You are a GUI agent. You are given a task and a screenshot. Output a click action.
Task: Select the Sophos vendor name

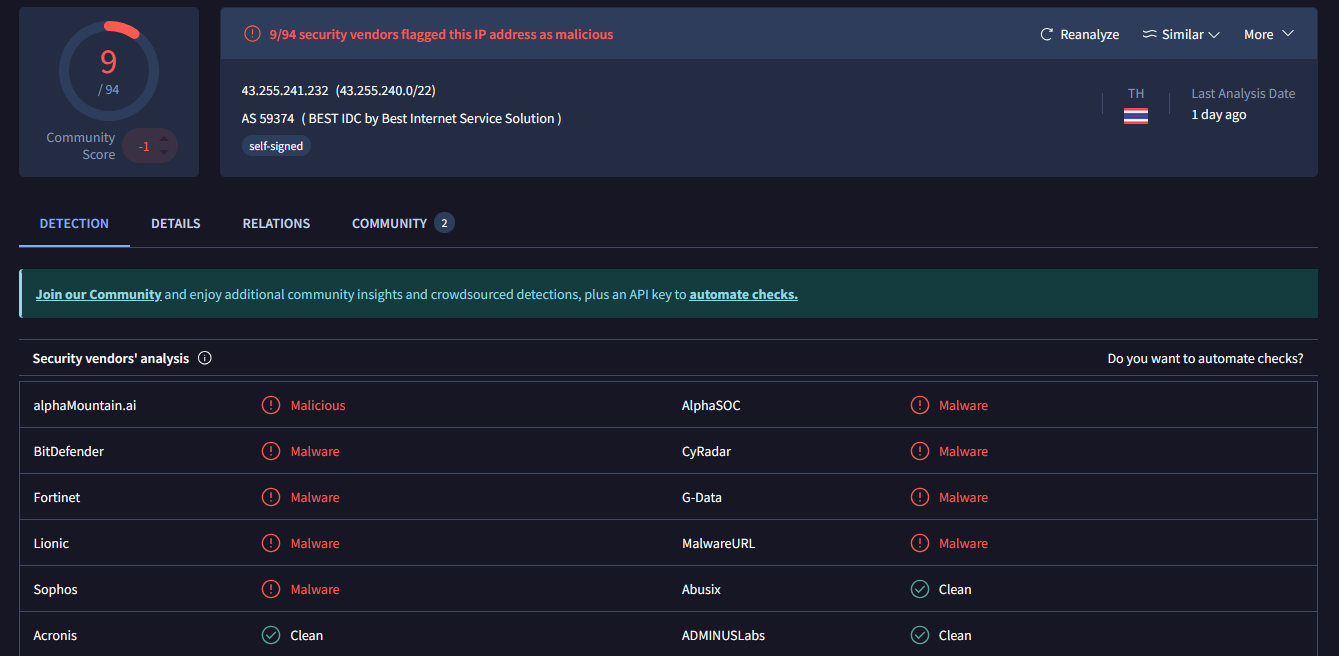tap(55, 589)
